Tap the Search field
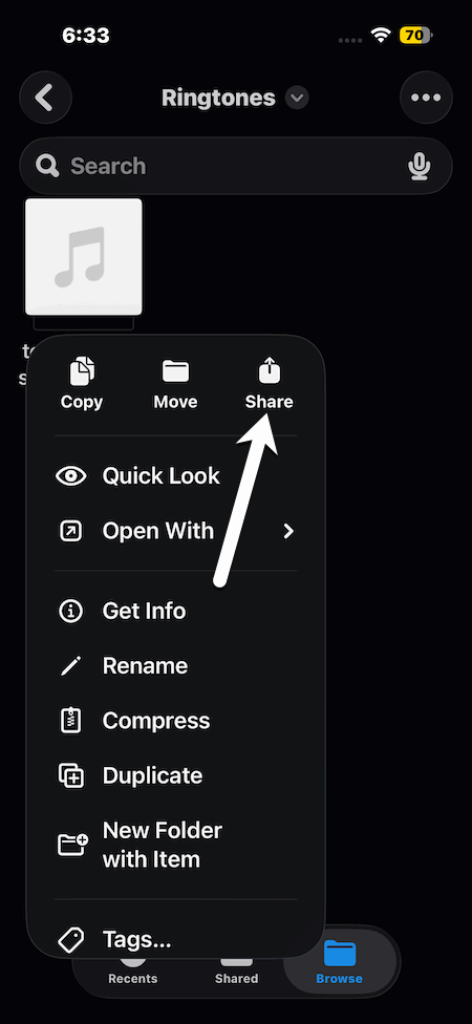 pyautogui.click(x=236, y=166)
